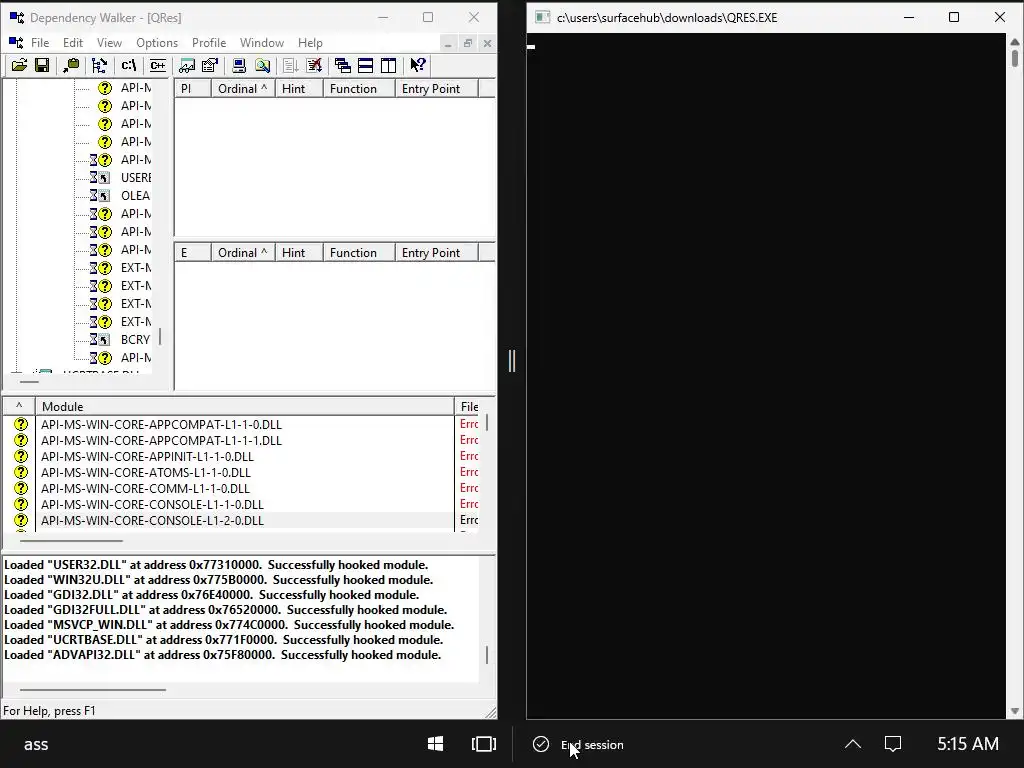Click the Cascade windows toolbar icon
The width and height of the screenshot is (1024, 768).
pos(342,65)
